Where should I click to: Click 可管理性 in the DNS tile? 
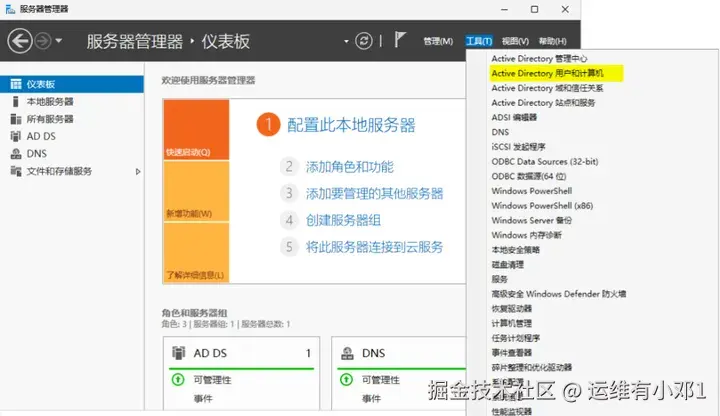pos(381,380)
